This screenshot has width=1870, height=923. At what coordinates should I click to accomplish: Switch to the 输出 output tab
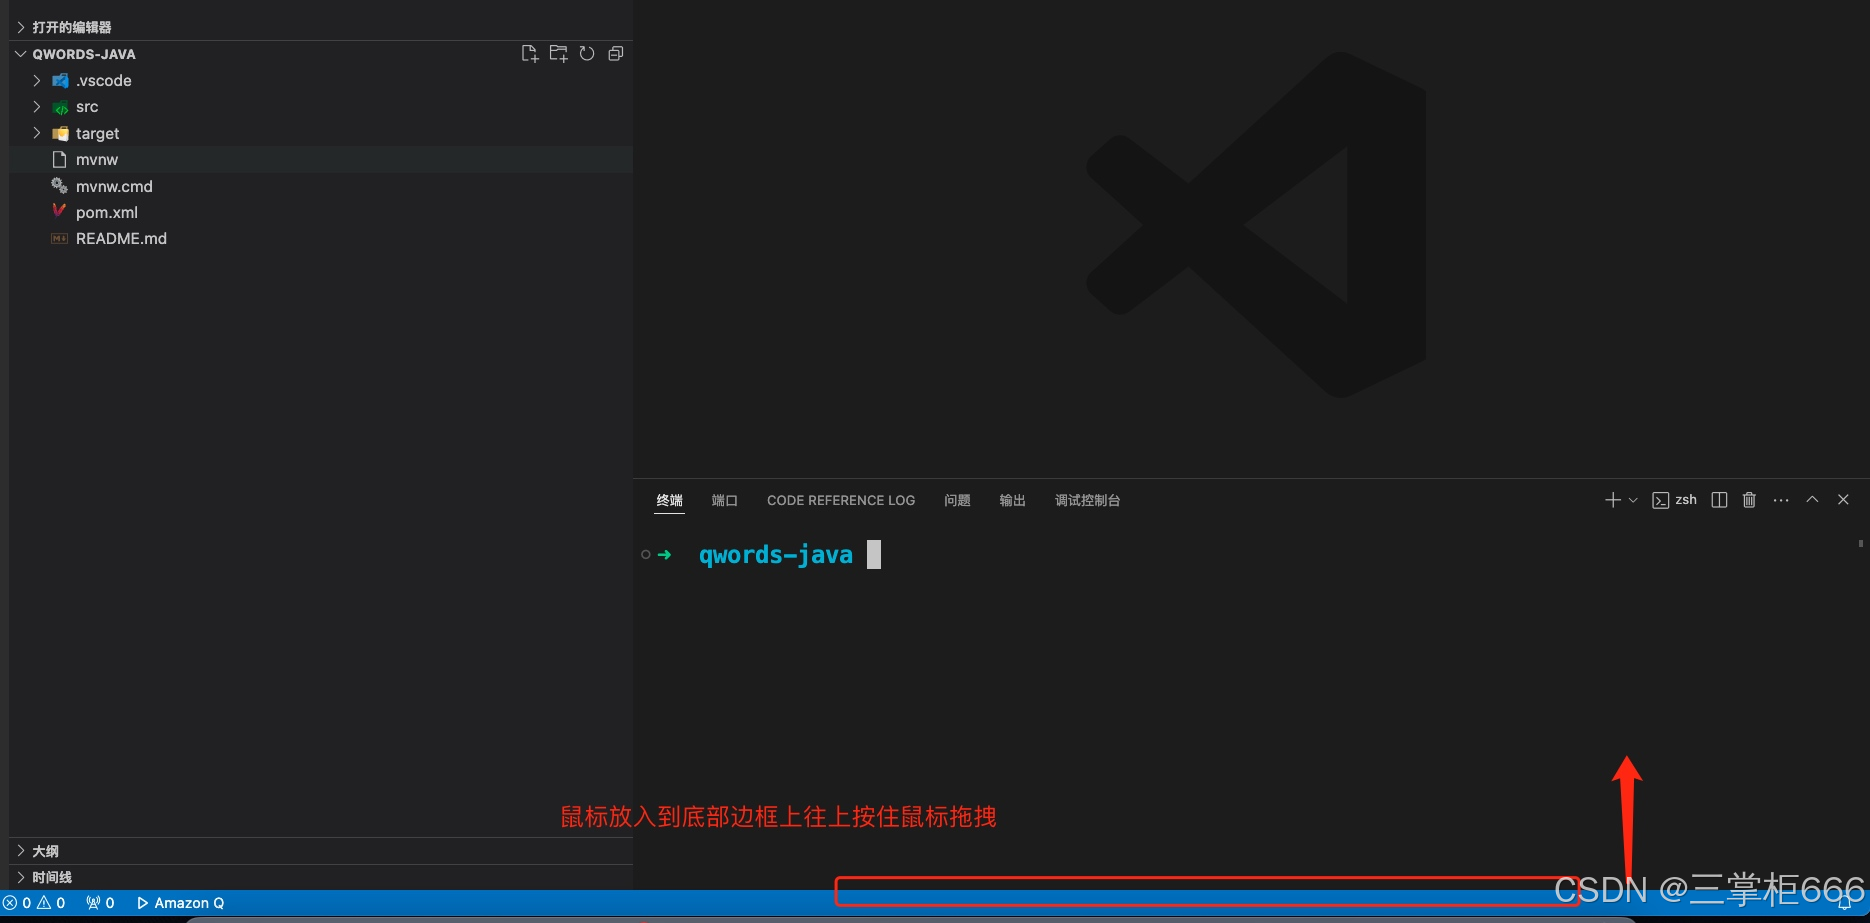1012,500
